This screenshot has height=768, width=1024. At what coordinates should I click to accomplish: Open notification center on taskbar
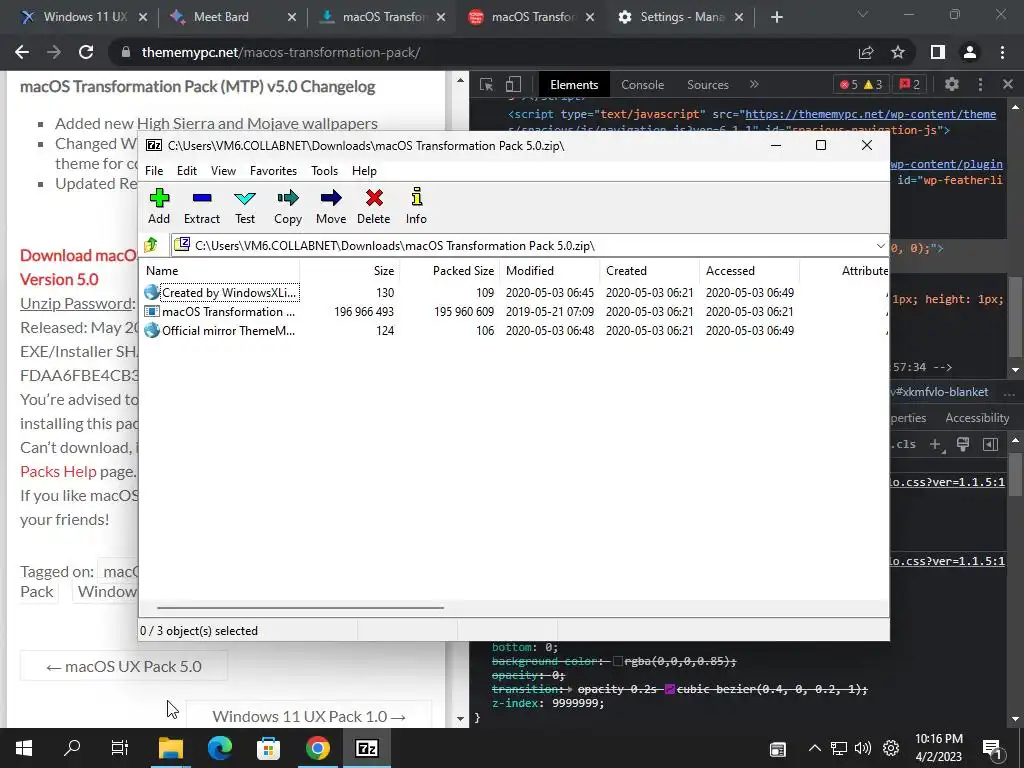click(992, 748)
